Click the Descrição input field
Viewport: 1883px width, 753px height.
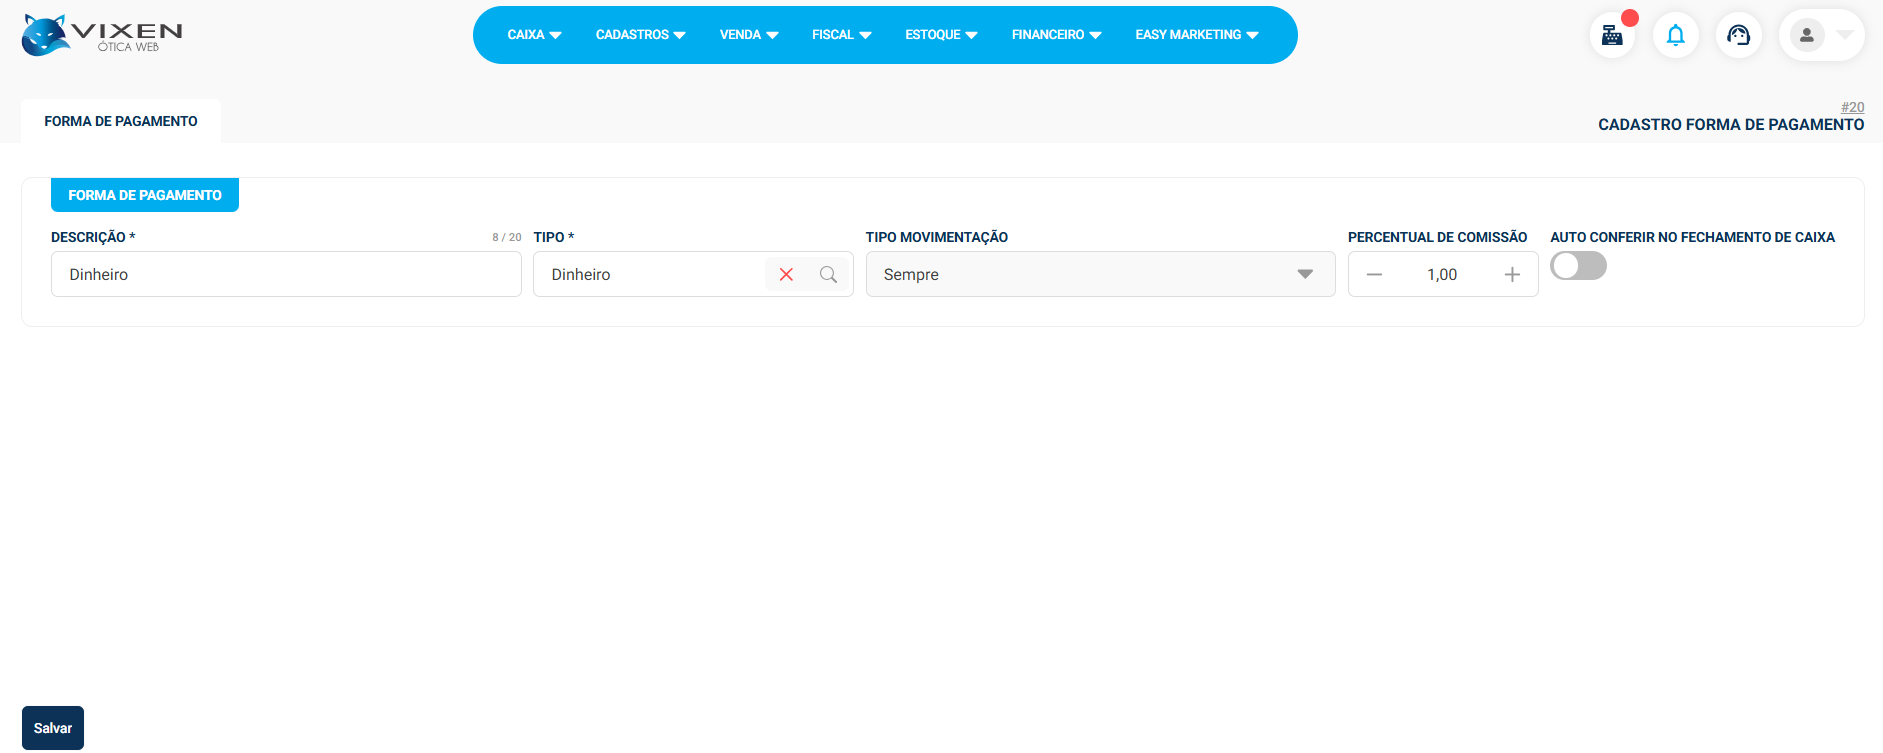(286, 274)
